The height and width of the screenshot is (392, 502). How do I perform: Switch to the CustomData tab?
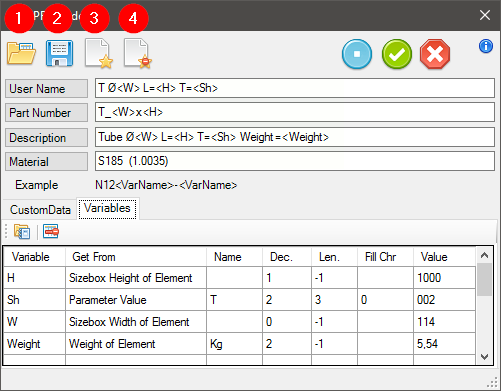tap(40, 210)
